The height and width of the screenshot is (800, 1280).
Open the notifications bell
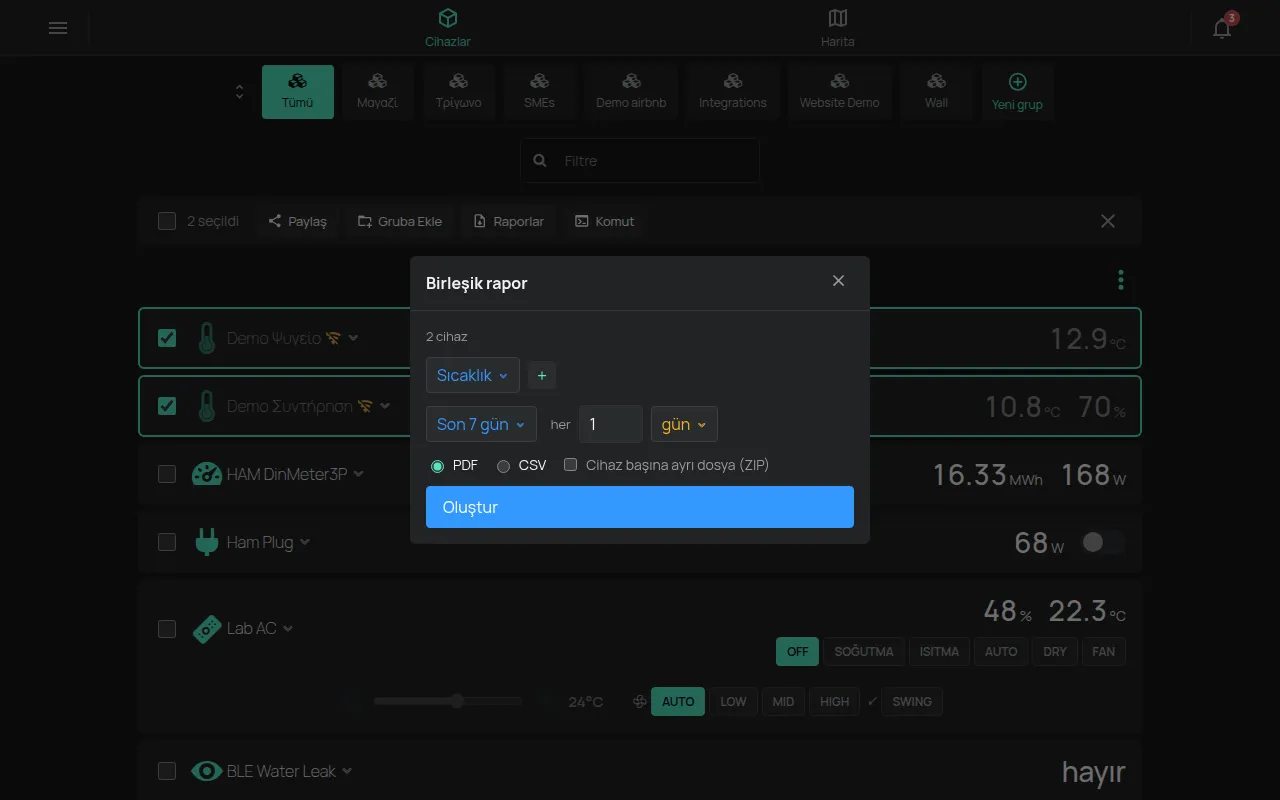1222,28
